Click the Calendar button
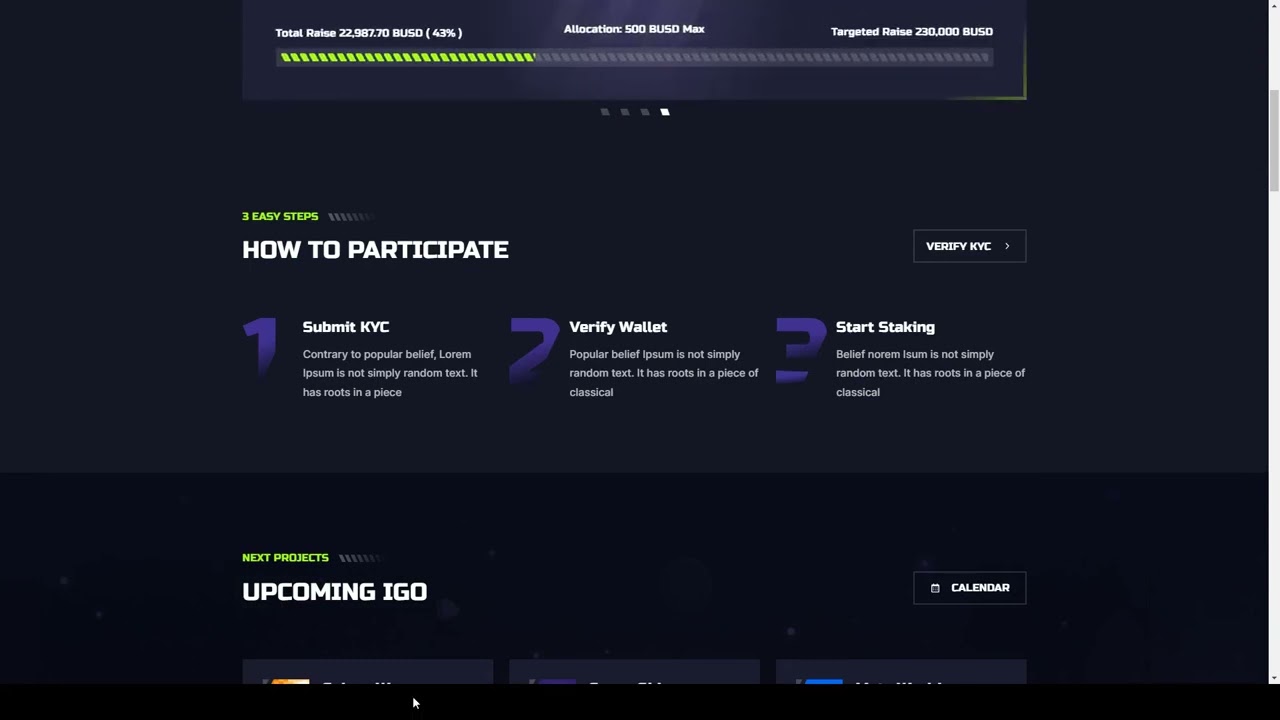 click(x=969, y=588)
